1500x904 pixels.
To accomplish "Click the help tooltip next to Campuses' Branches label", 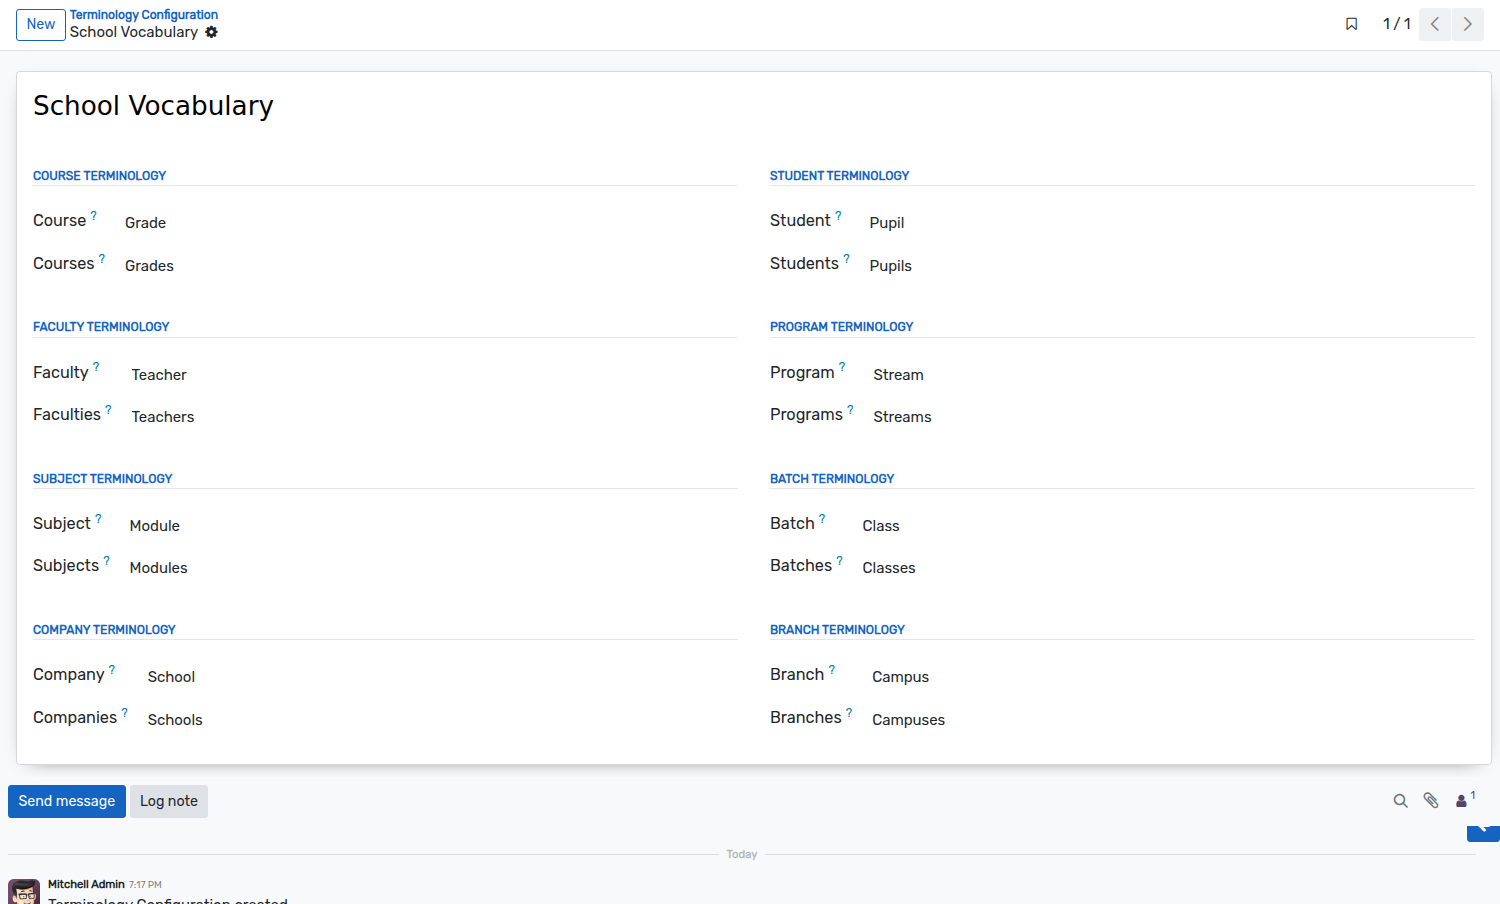I will 849,712.
